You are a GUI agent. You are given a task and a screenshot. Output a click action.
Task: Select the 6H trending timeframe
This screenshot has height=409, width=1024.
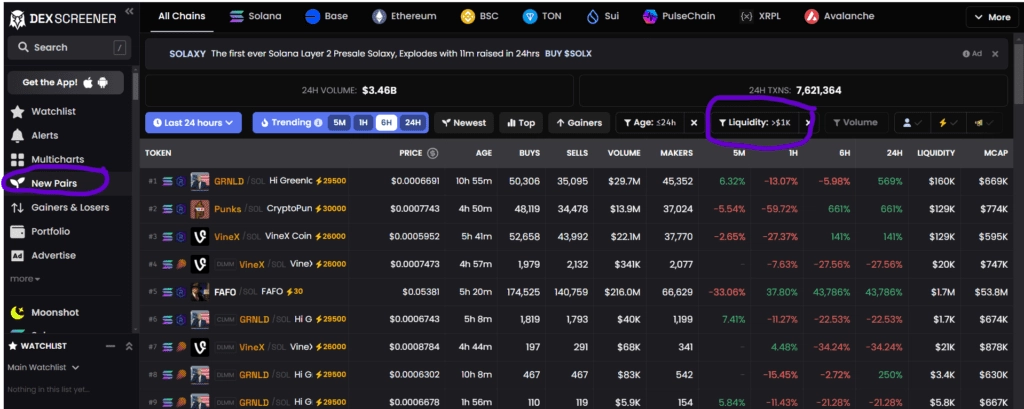(386, 123)
